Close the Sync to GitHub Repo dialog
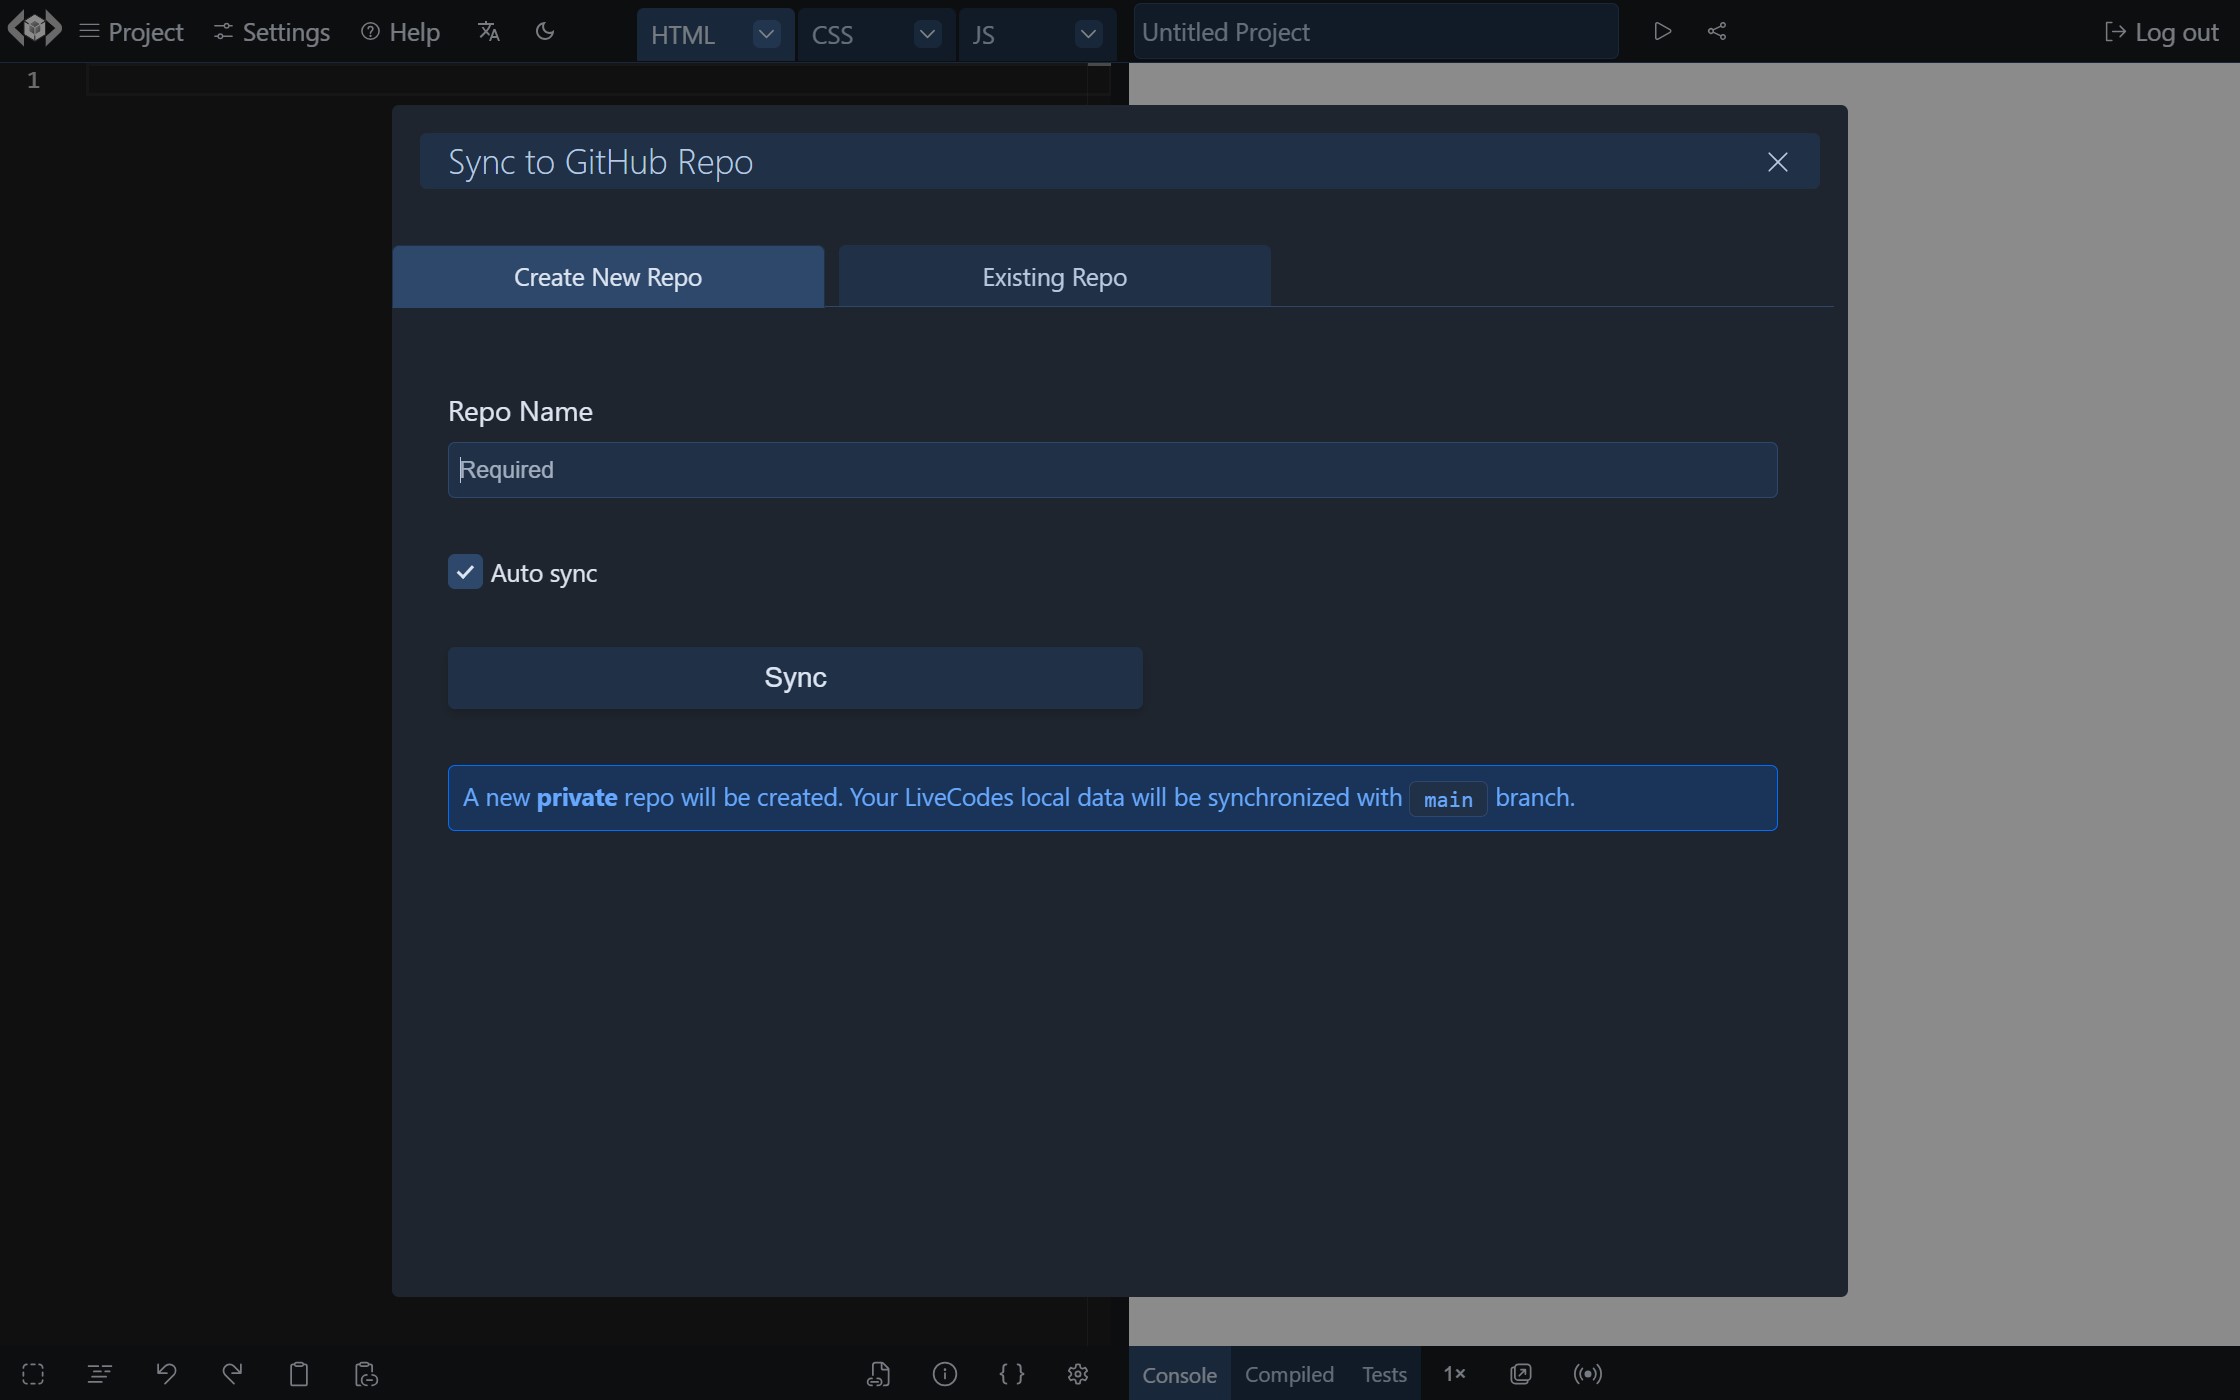Viewport: 2240px width, 1400px height. (x=1777, y=160)
